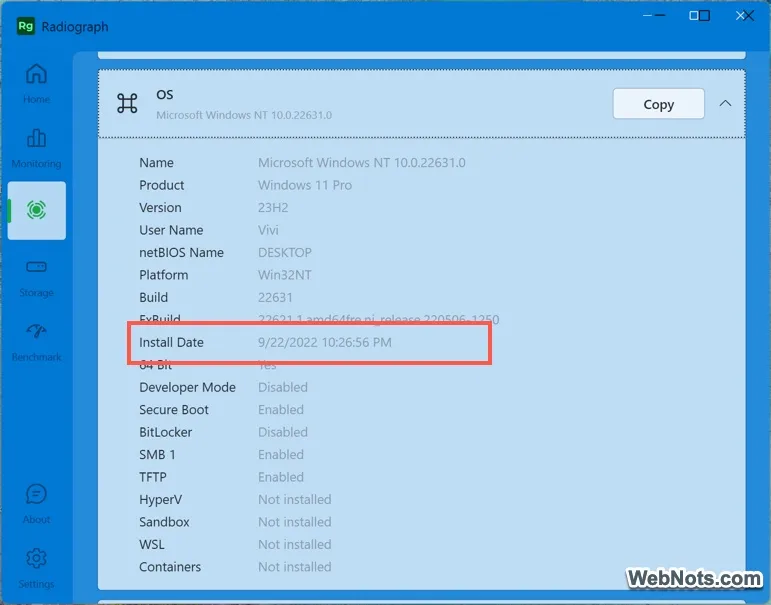The image size is (771, 605).
Task: Select the BitLocker label
Action: pos(166,432)
